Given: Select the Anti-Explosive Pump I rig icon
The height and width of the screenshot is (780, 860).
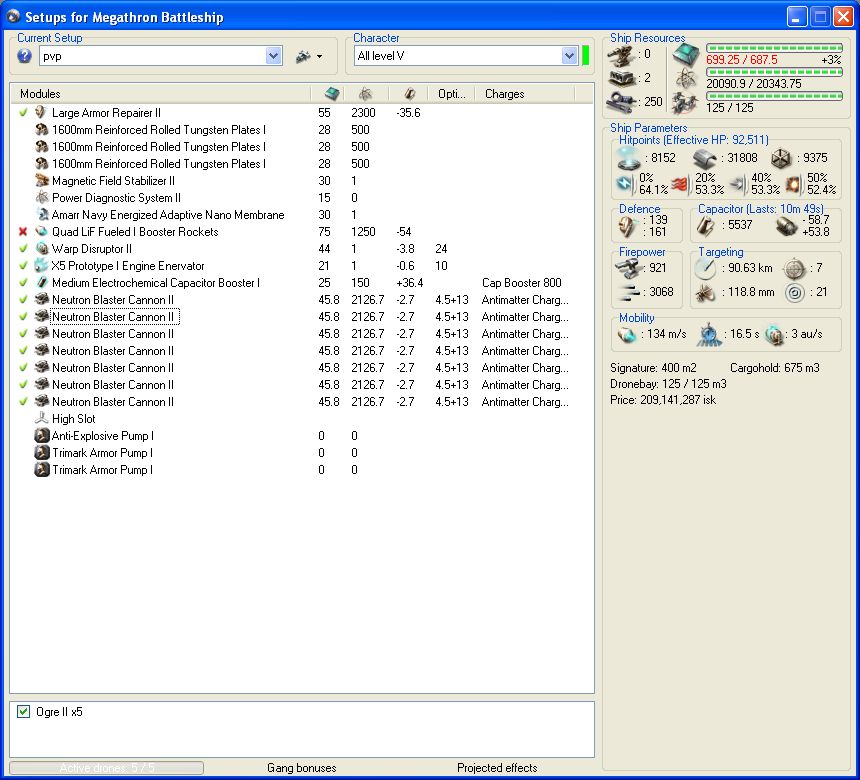Looking at the screenshot, I should tap(42, 436).
